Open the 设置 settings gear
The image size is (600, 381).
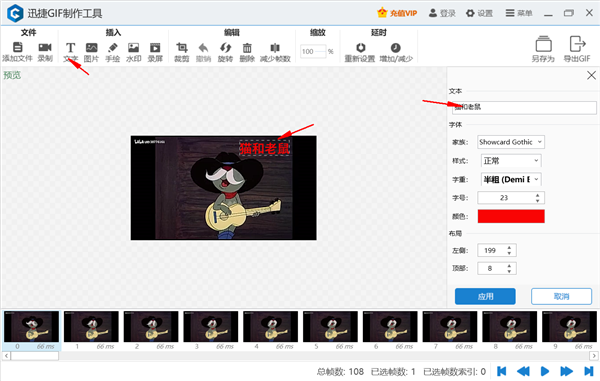click(479, 13)
